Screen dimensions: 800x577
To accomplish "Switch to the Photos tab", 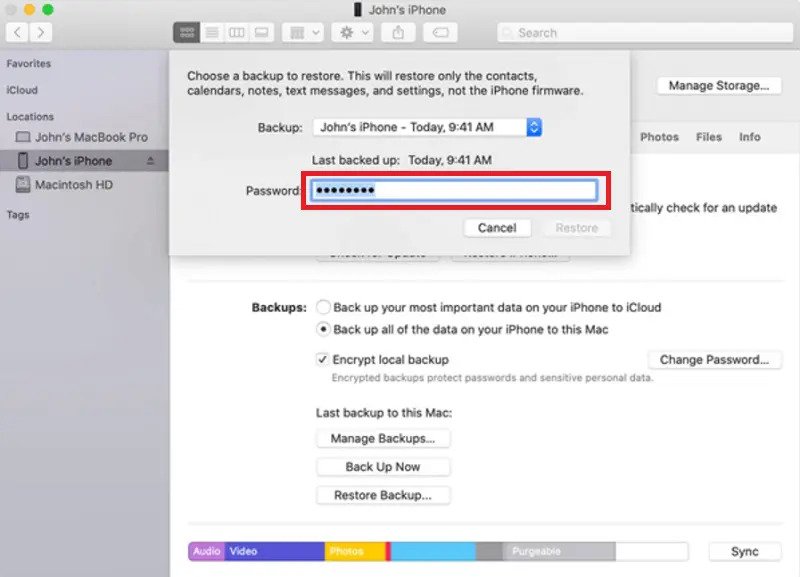I will [659, 137].
